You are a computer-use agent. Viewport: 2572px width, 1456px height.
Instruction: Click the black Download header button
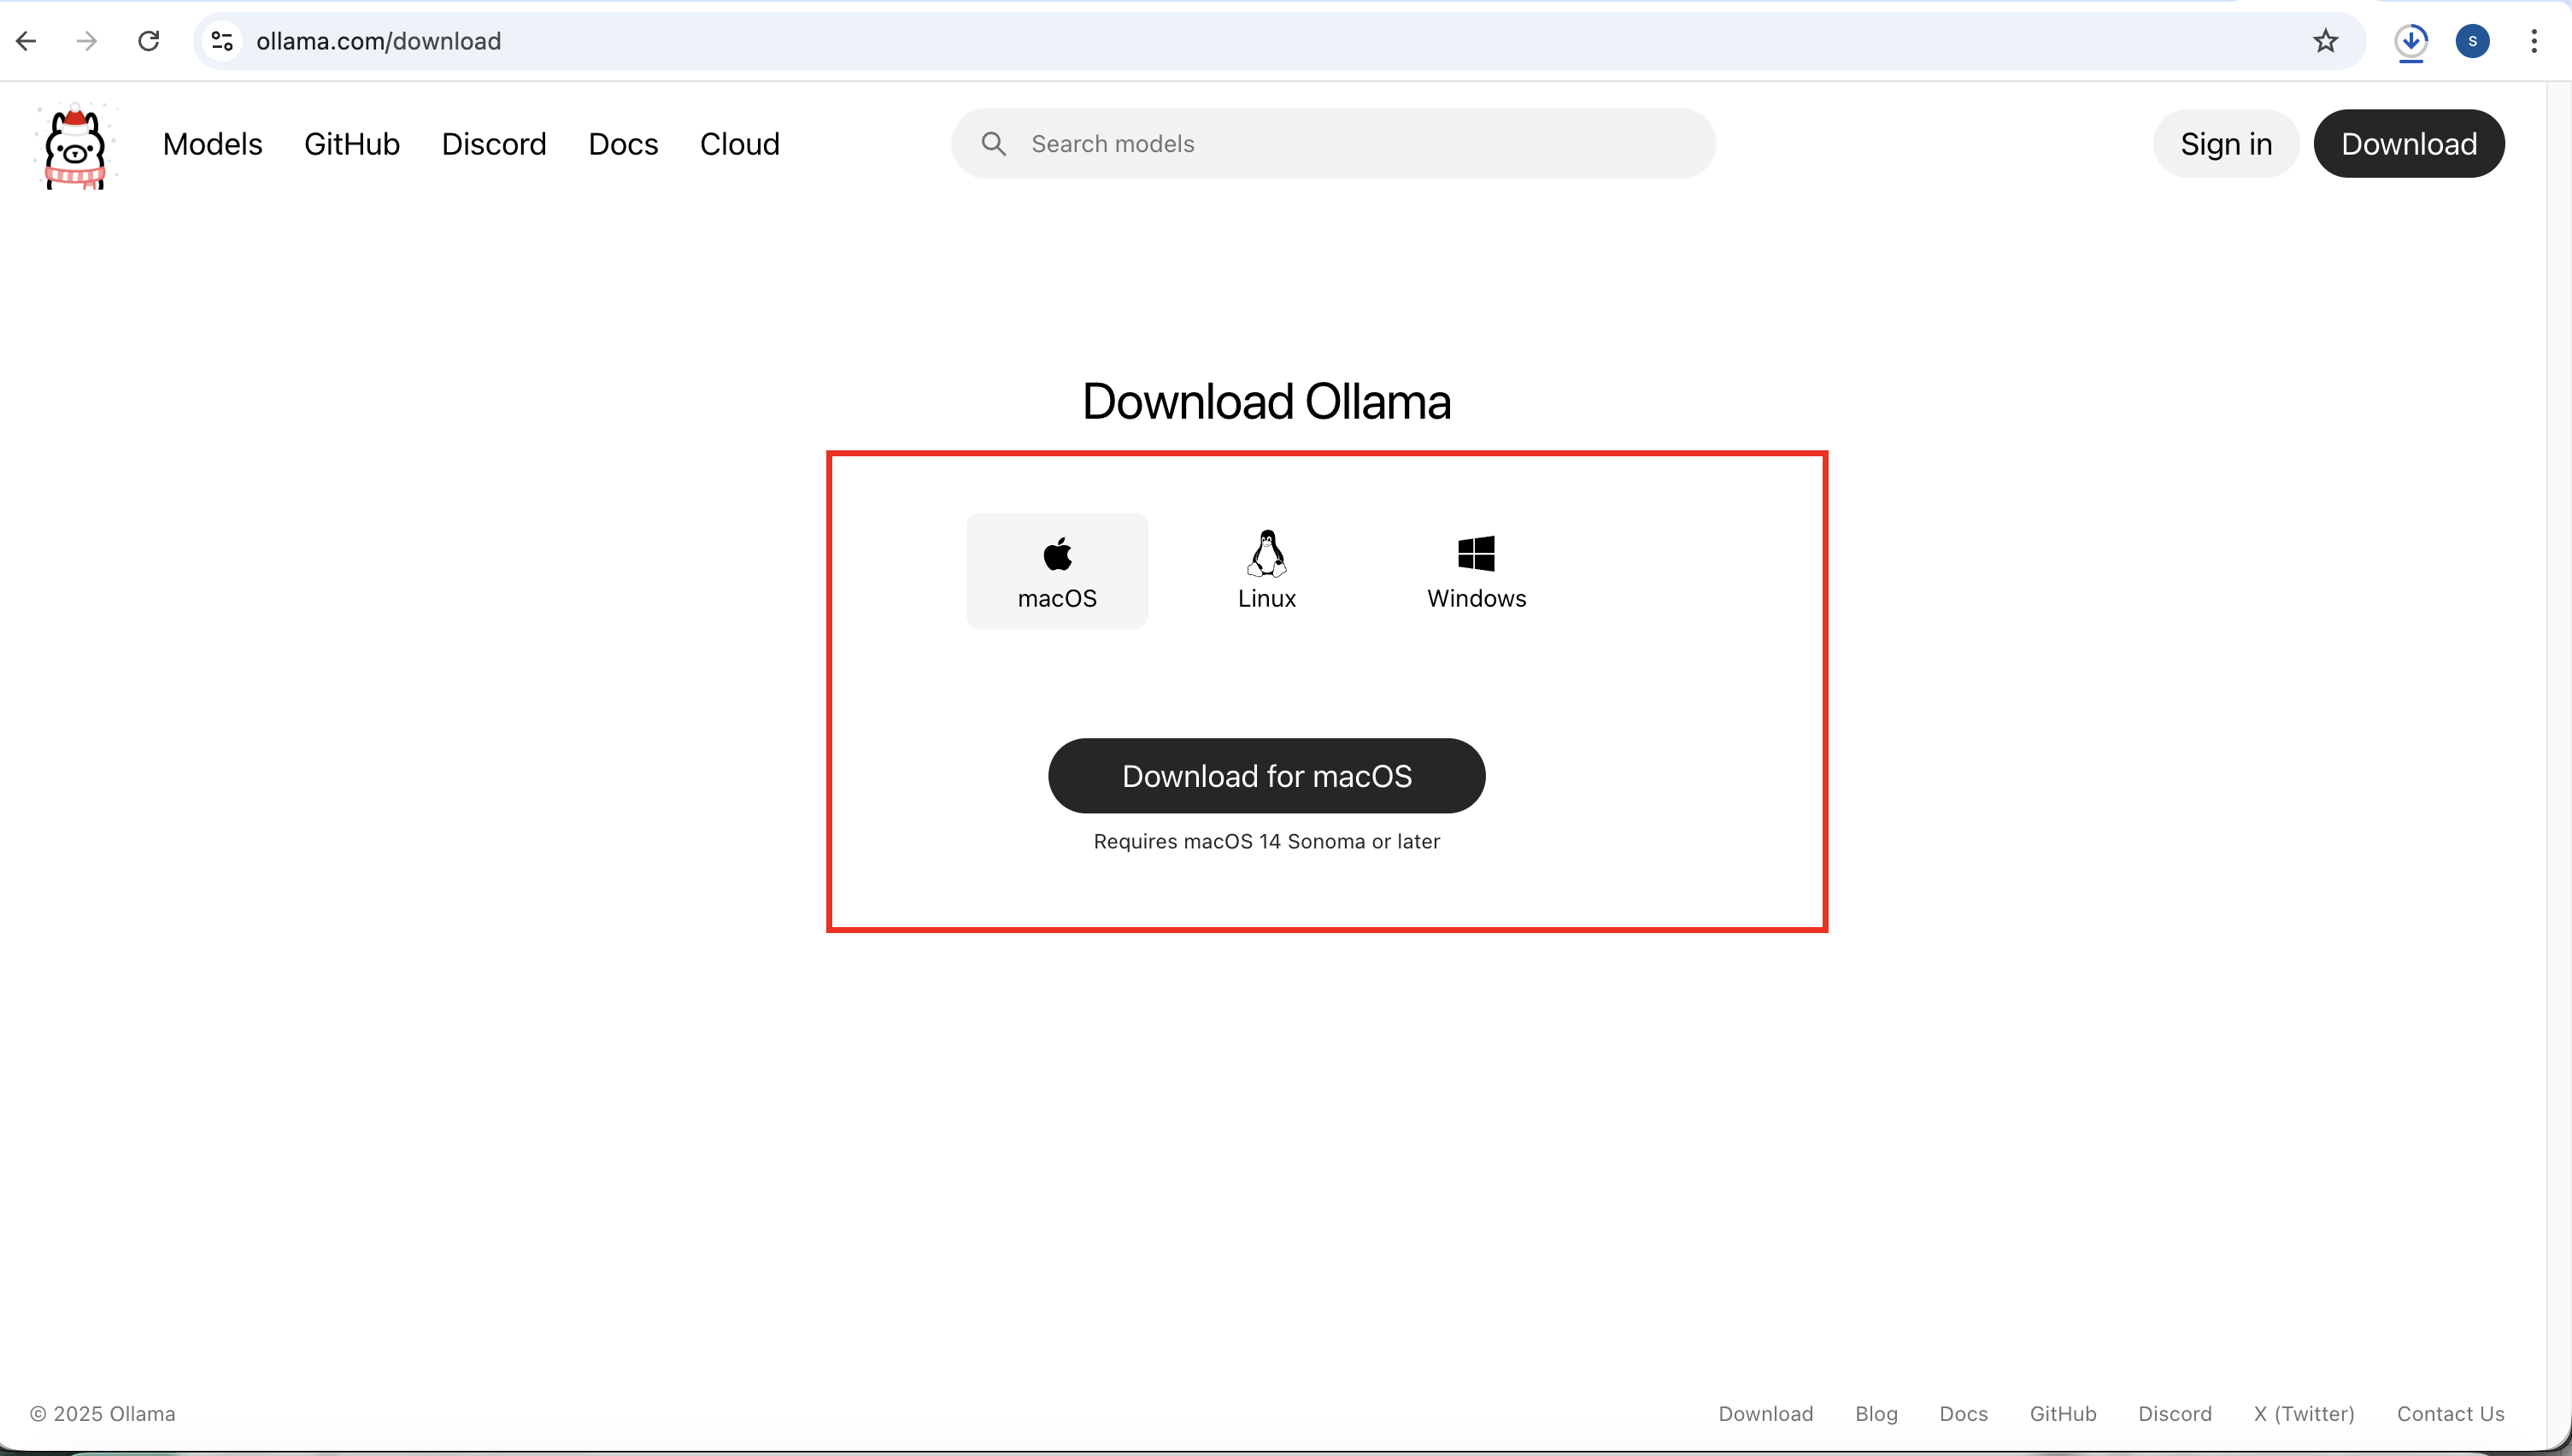click(x=2408, y=144)
